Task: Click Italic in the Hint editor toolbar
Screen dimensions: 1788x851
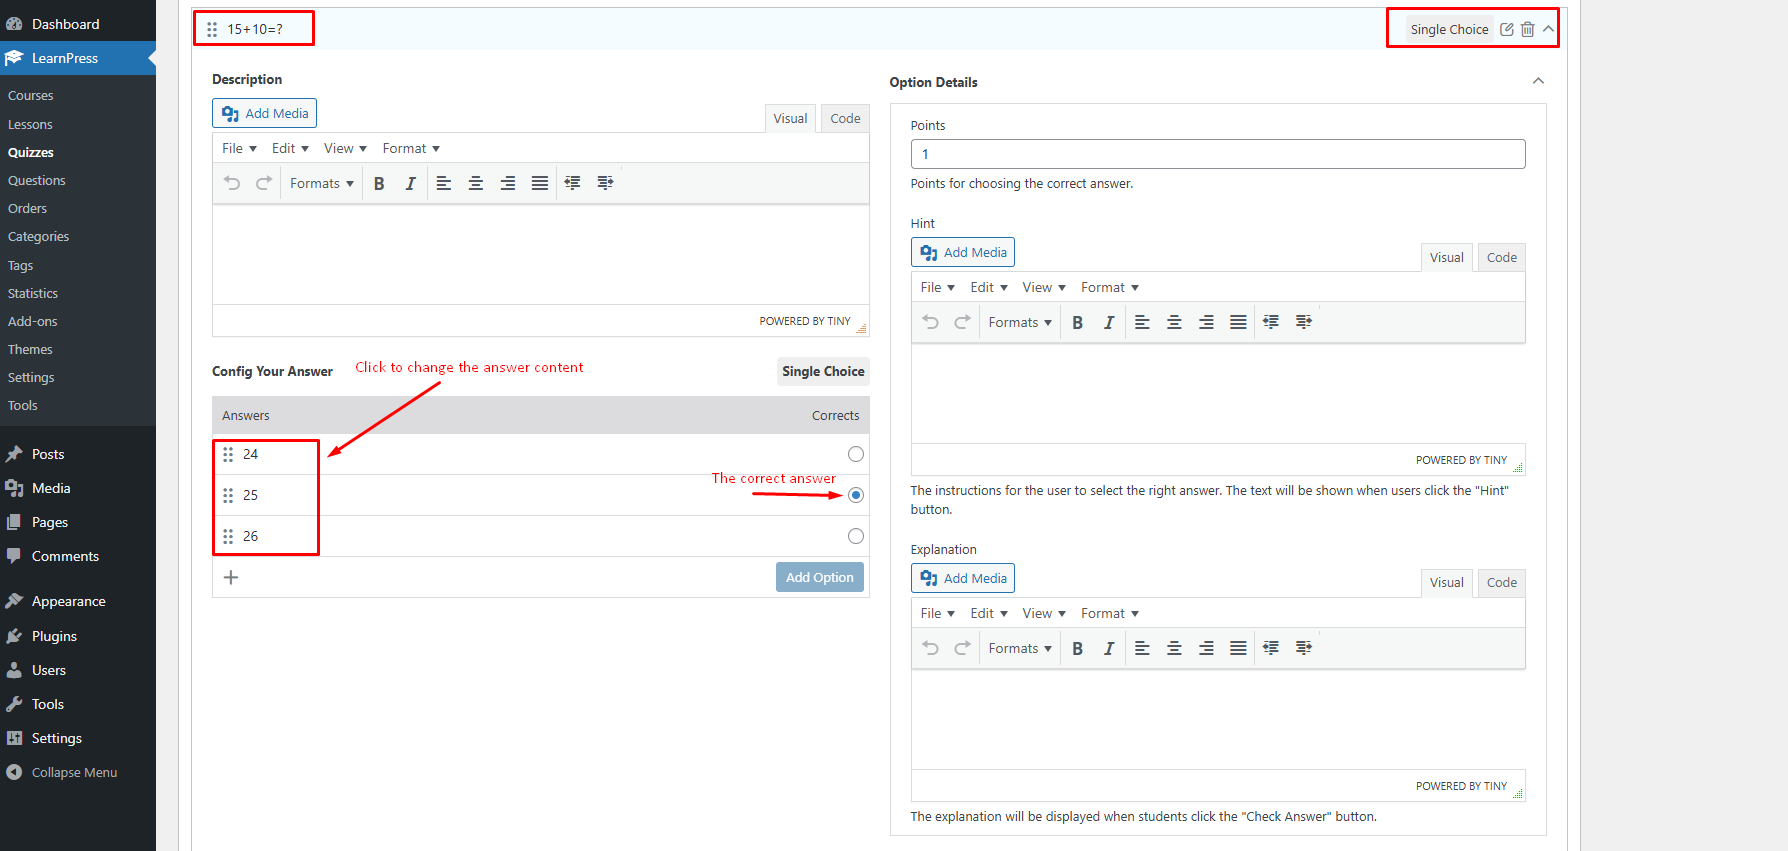Action: coord(1108,322)
